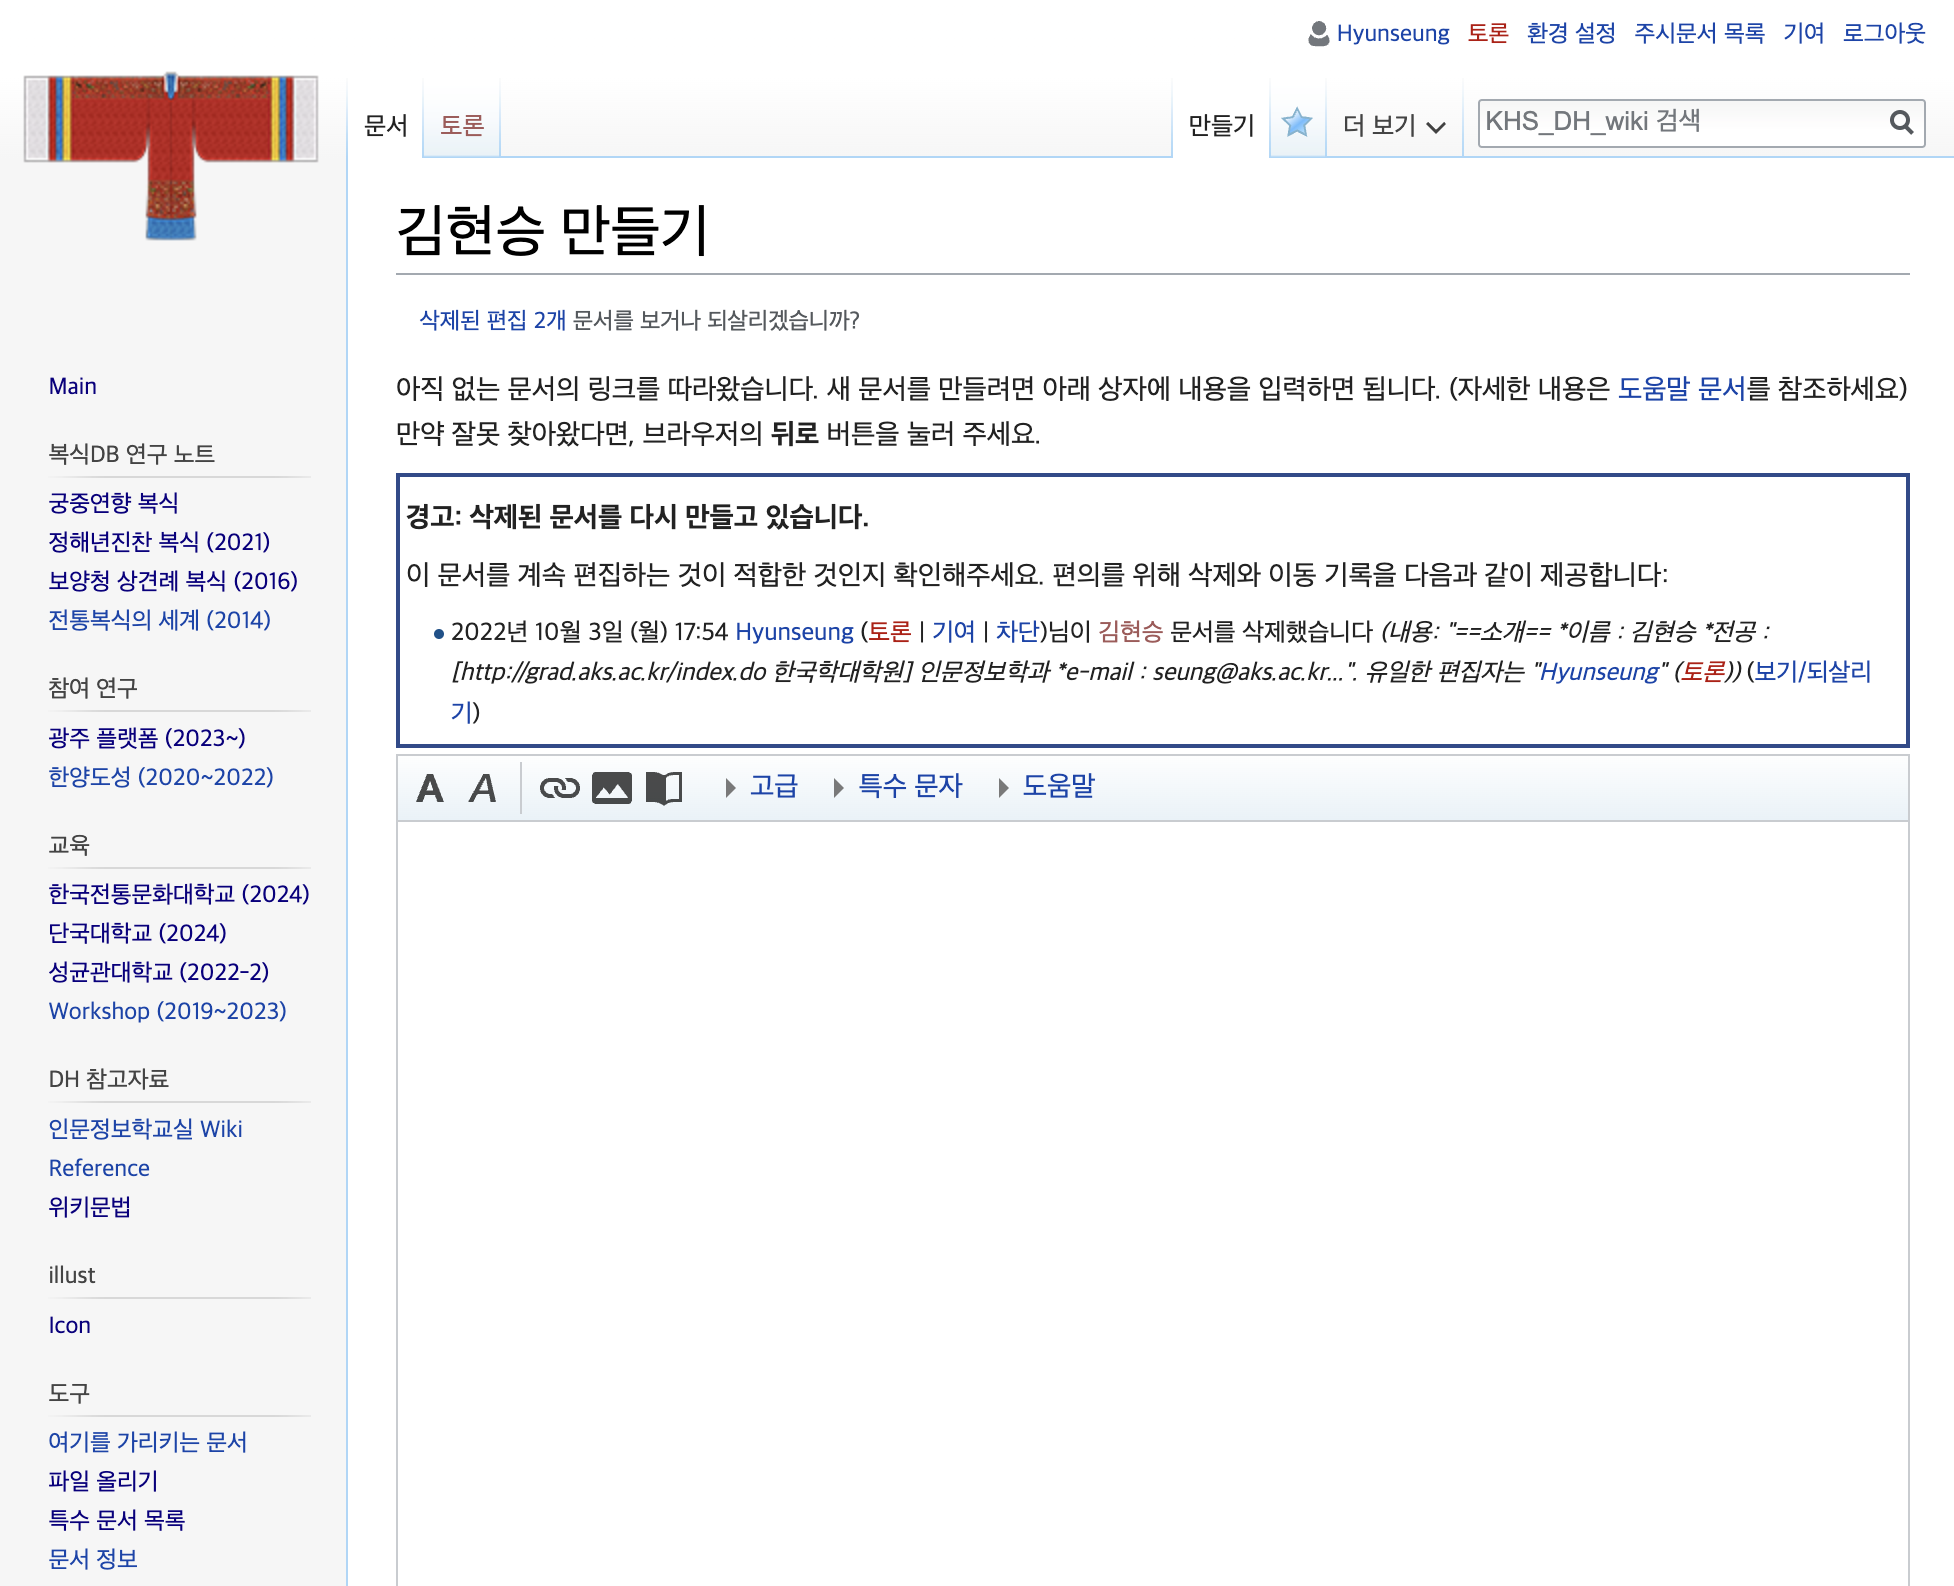Expand the 특수 문자 toolbar section

[x=898, y=786]
